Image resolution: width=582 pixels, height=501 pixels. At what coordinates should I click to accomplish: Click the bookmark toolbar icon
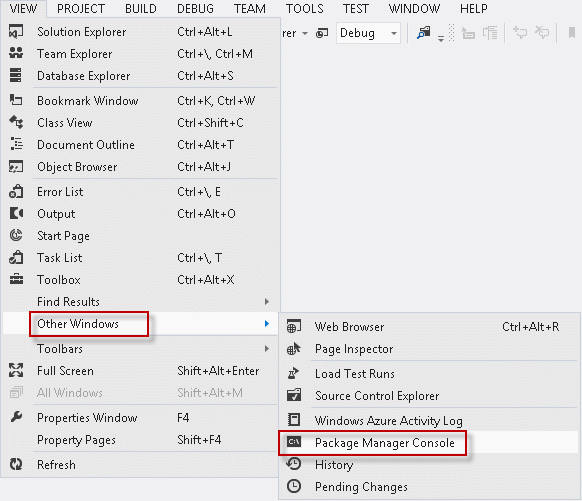tap(572, 33)
